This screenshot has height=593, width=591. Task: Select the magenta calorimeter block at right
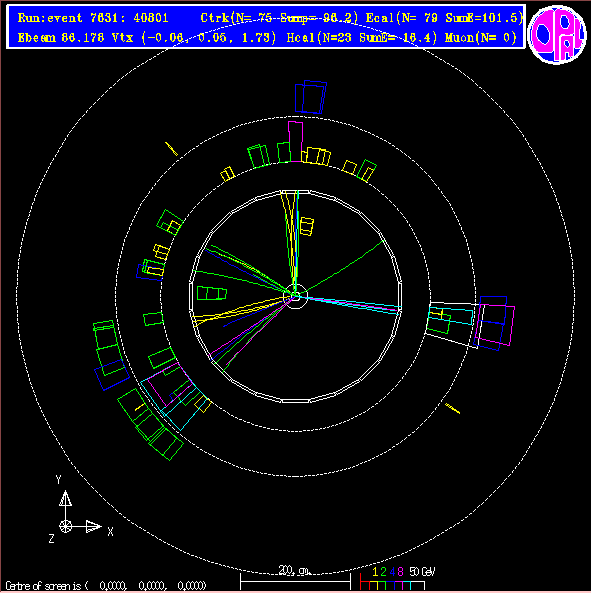pos(495,325)
